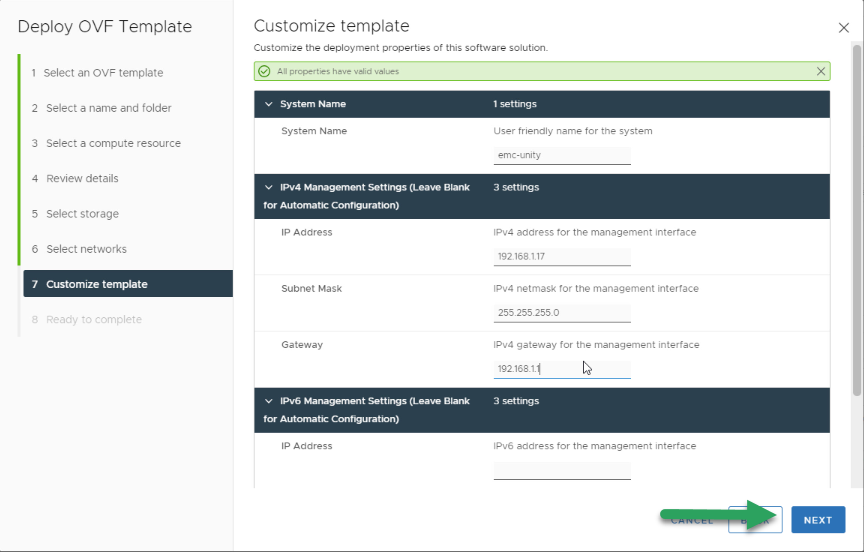Go to step 1 Select an OVF template
Screen dimensions: 864x552
[97, 73]
